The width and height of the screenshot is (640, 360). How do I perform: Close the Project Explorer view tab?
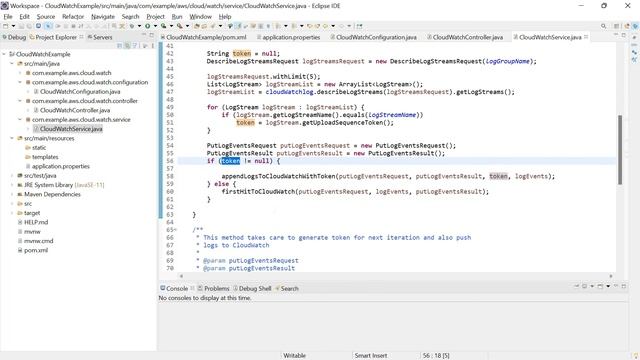[x=81, y=37]
